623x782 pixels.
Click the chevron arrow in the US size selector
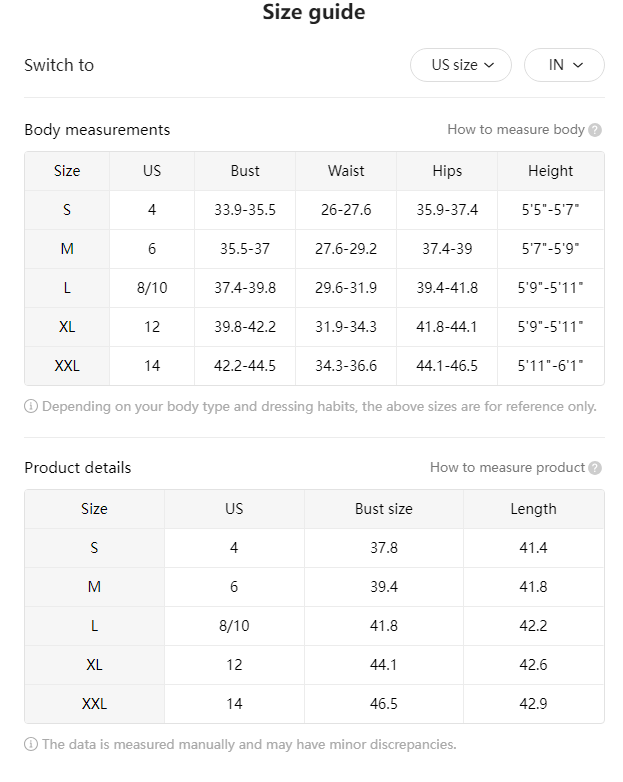489,65
